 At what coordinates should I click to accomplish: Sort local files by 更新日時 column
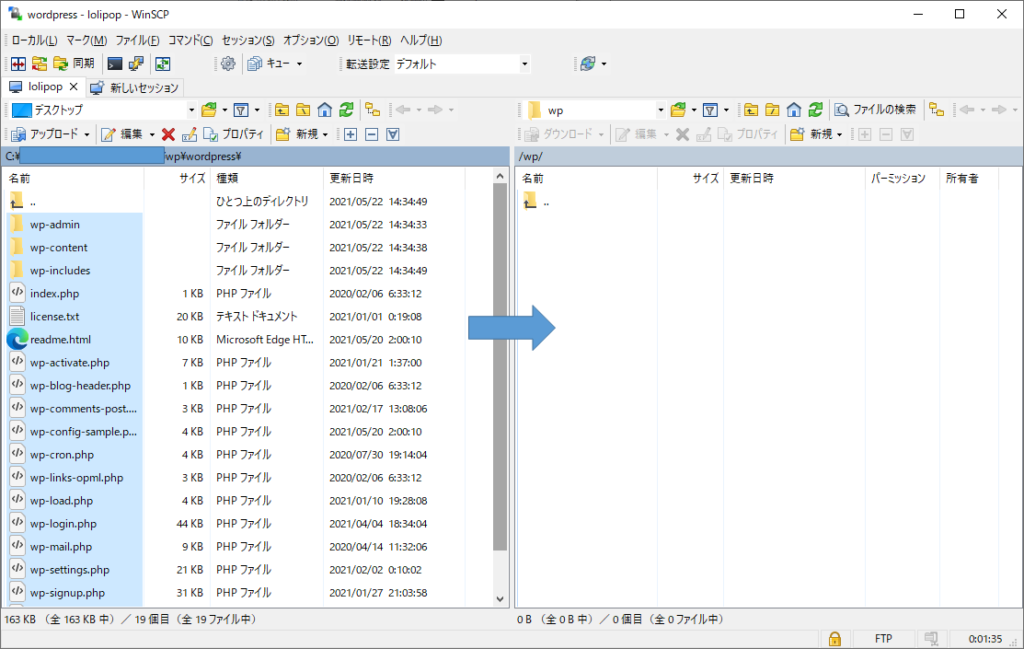point(352,178)
